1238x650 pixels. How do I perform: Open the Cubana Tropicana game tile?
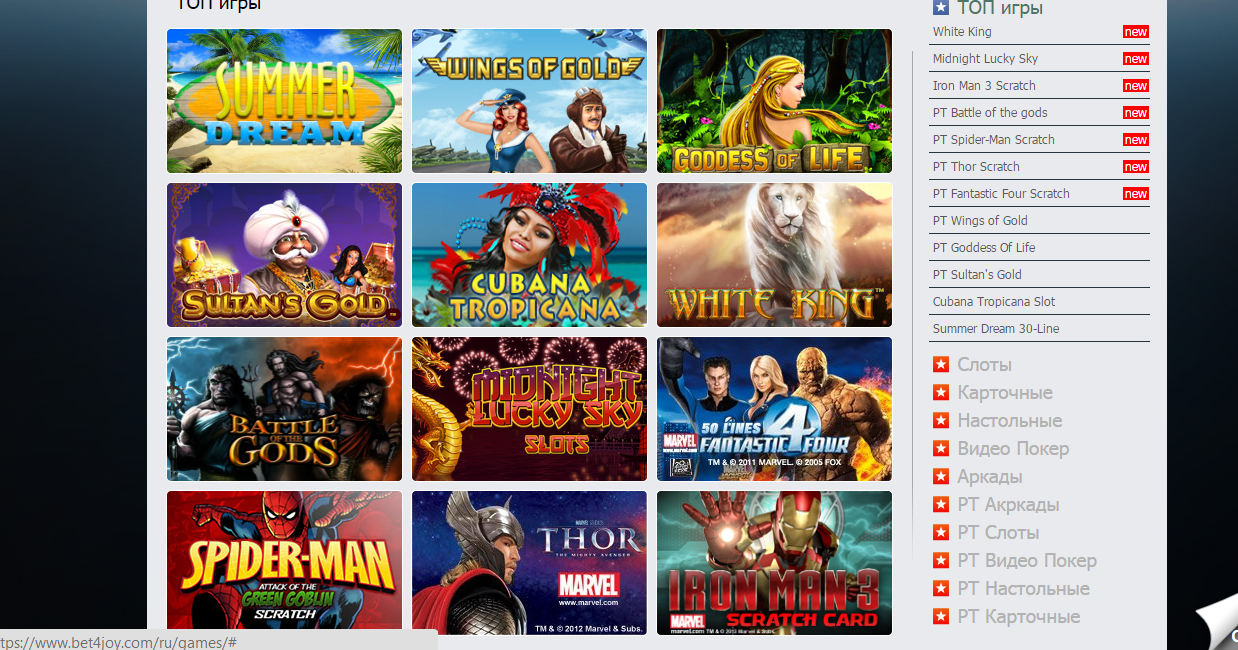pos(529,255)
